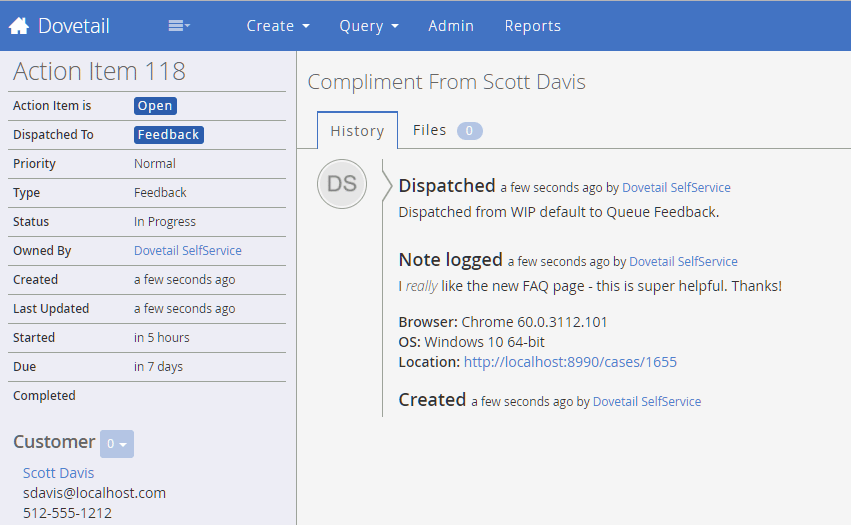Click Dovetail SelfService in Dispatched entry

(676, 188)
